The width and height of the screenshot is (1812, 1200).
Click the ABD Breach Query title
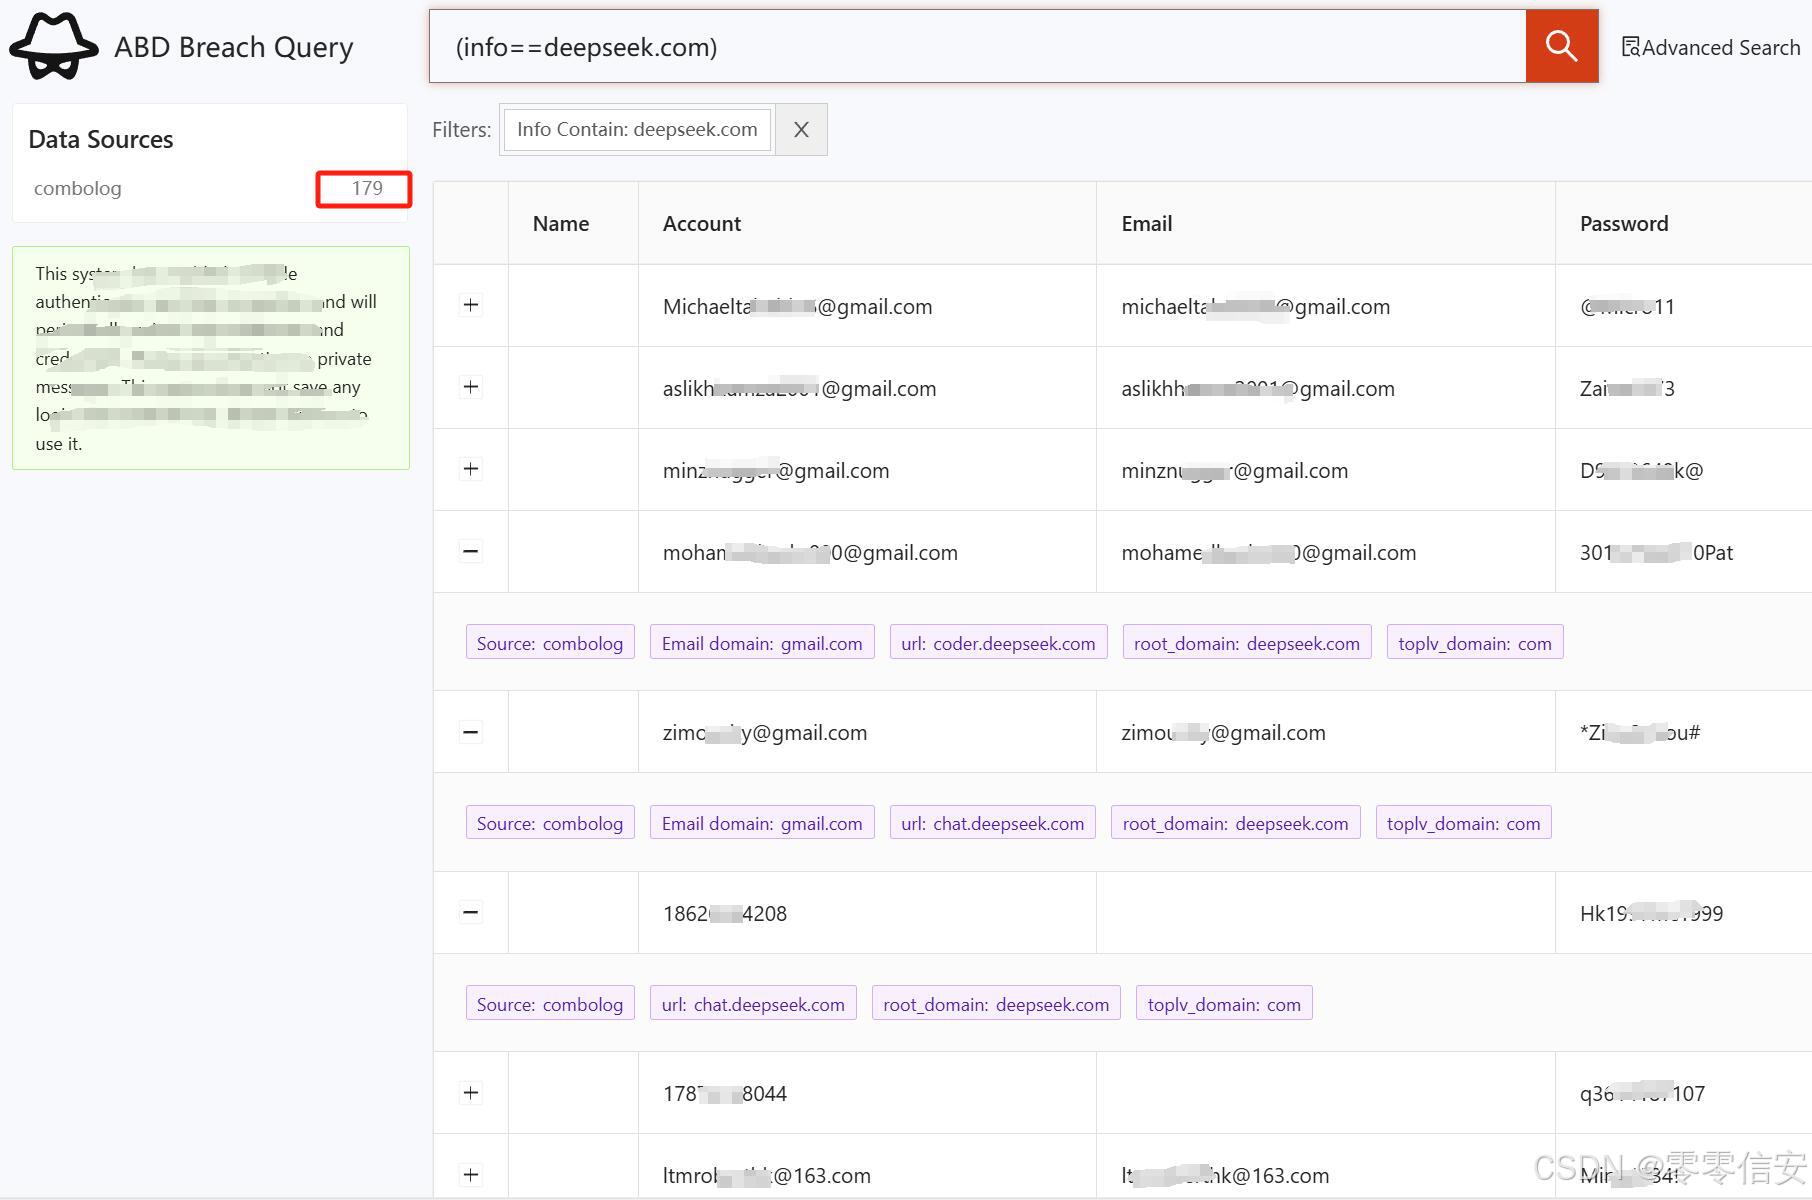tap(234, 47)
